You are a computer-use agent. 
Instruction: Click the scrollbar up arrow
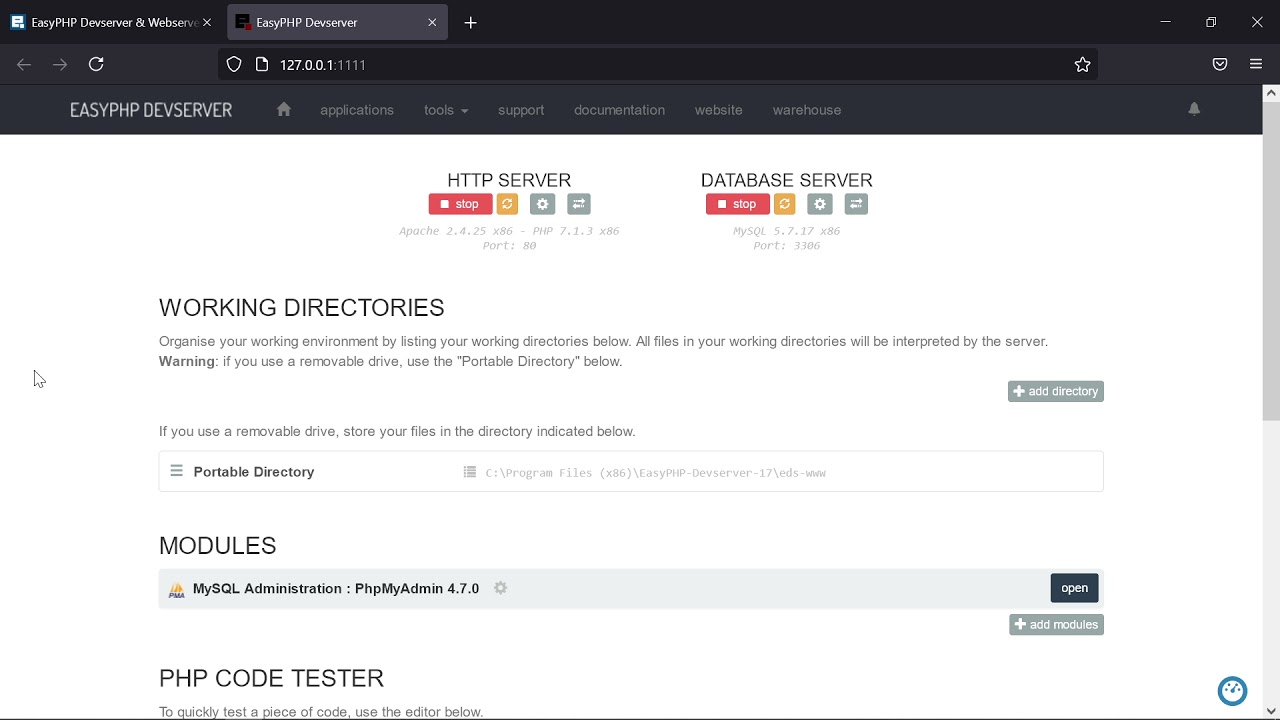1272,93
